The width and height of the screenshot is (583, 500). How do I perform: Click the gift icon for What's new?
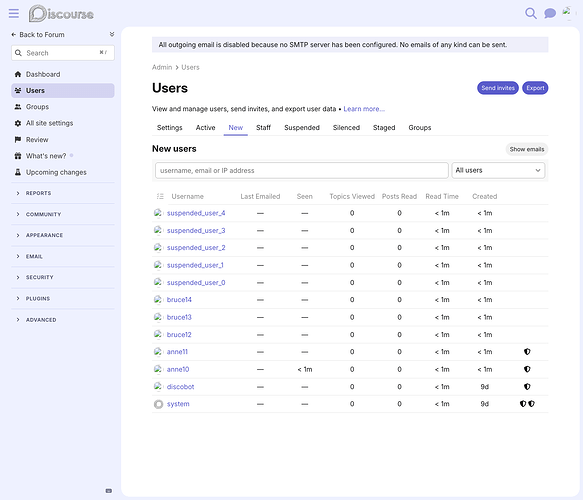(x=18, y=156)
